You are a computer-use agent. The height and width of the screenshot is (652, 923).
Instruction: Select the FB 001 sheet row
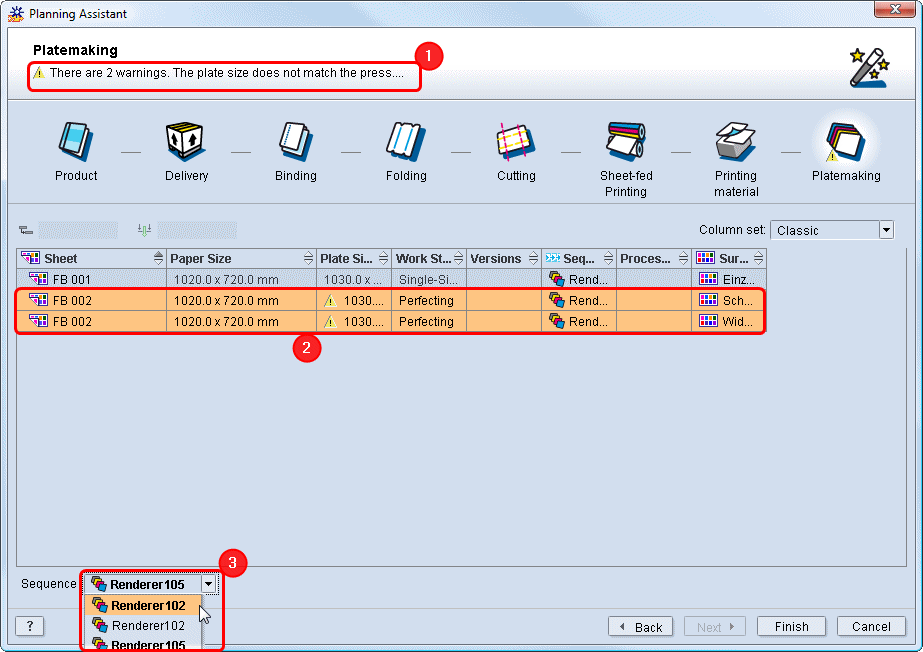[x=90, y=280]
